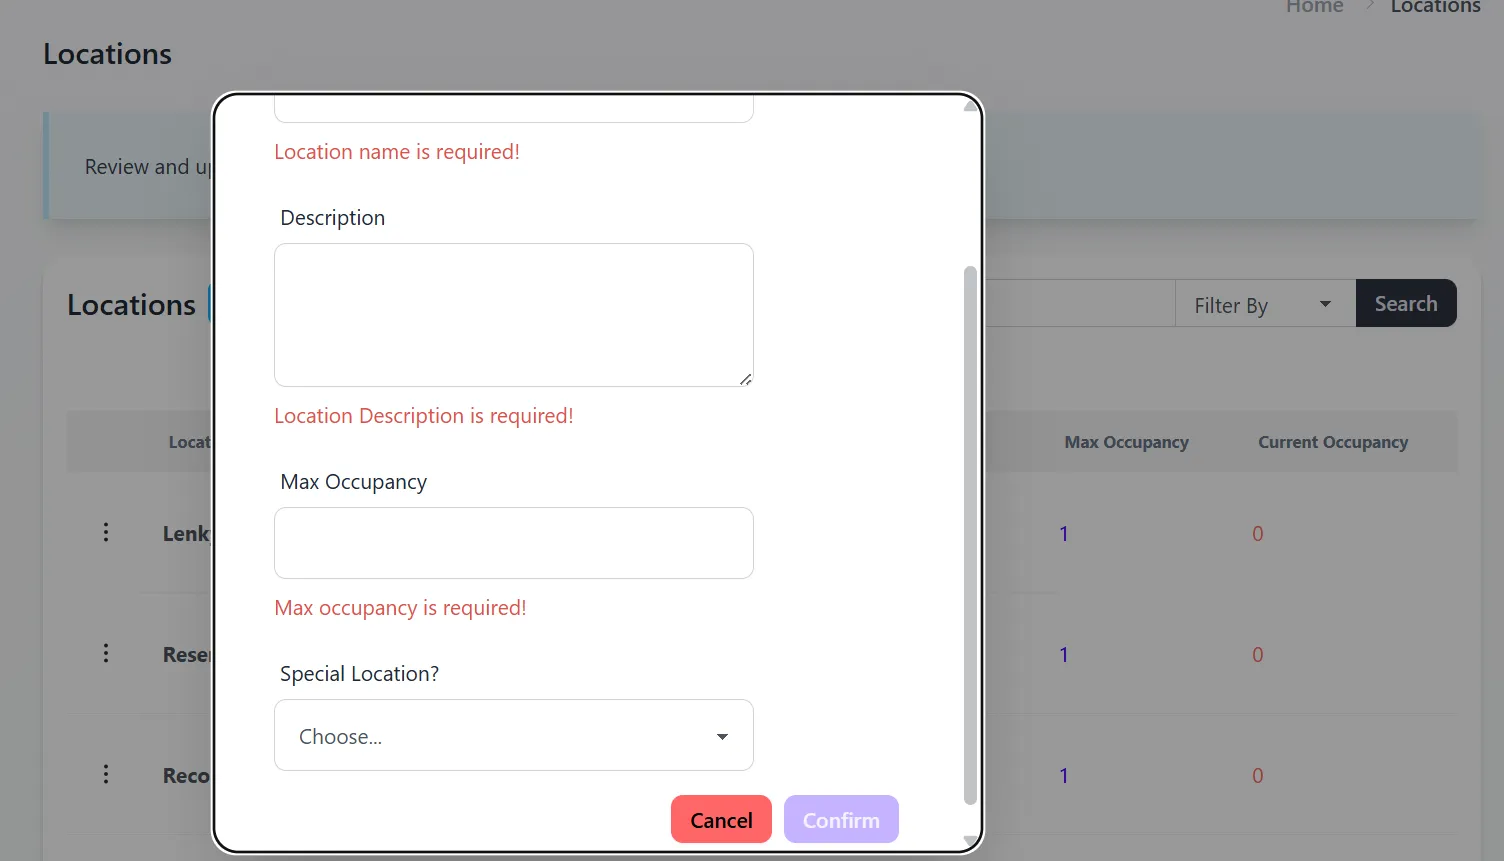The height and width of the screenshot is (861, 1504).
Task: Click the dialog scrollbar's up arrow
Action: click(x=969, y=106)
